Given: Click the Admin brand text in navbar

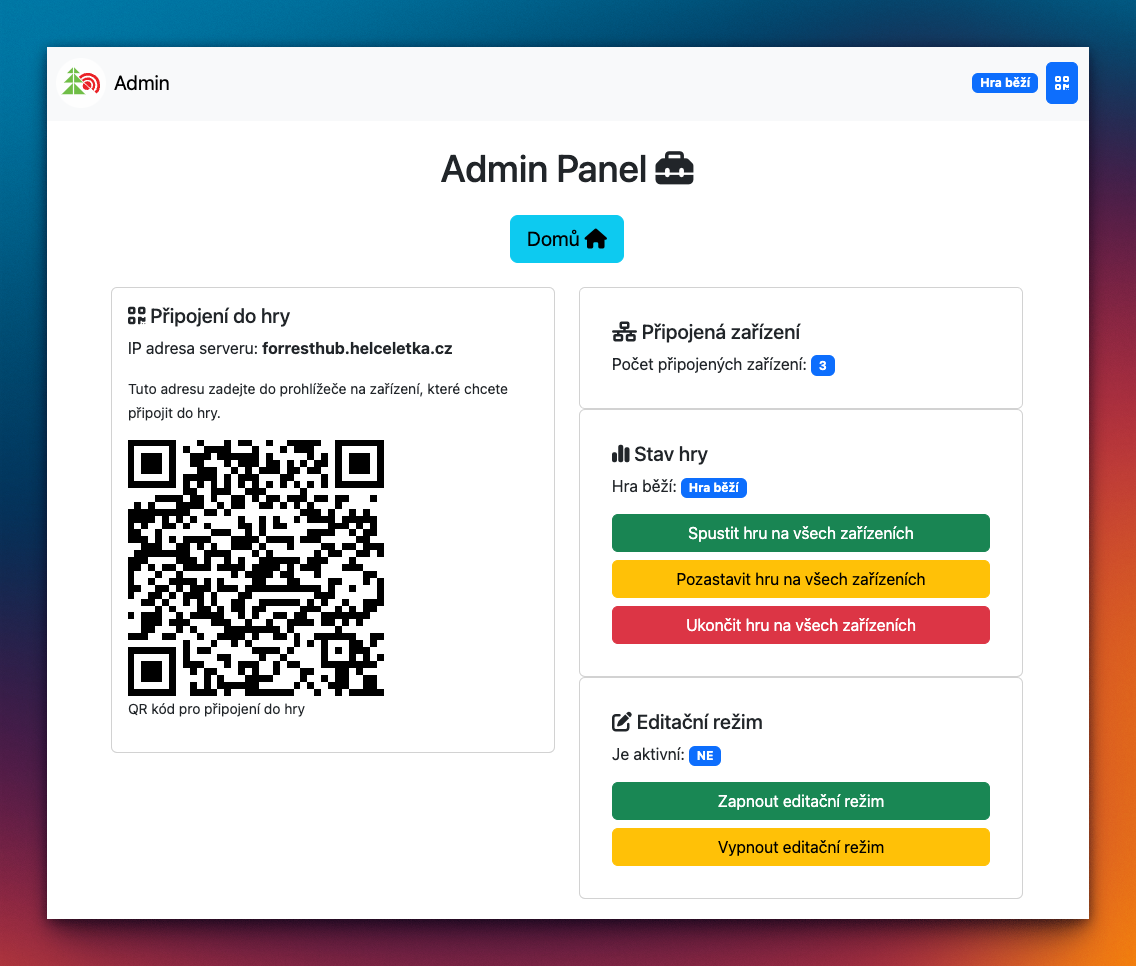Looking at the screenshot, I should pyautogui.click(x=142, y=83).
